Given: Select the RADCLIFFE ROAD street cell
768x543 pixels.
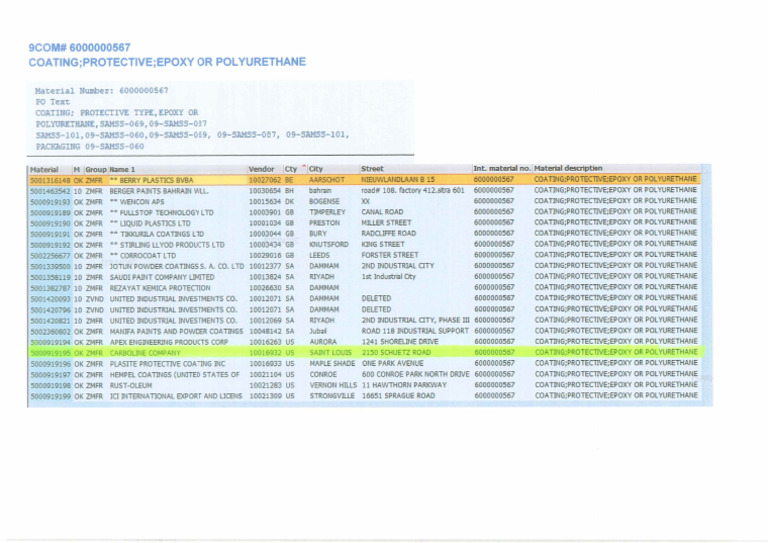Looking at the screenshot, I should (388, 234).
